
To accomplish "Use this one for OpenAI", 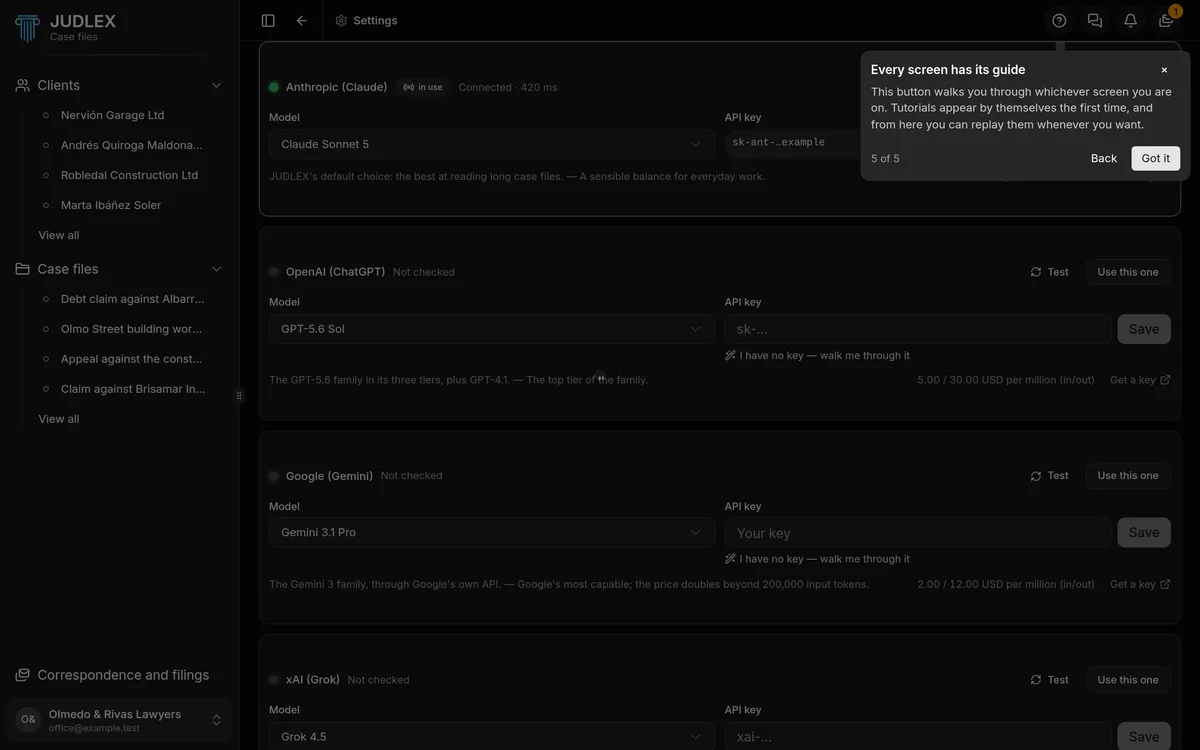I will pyautogui.click(x=1128, y=272).
